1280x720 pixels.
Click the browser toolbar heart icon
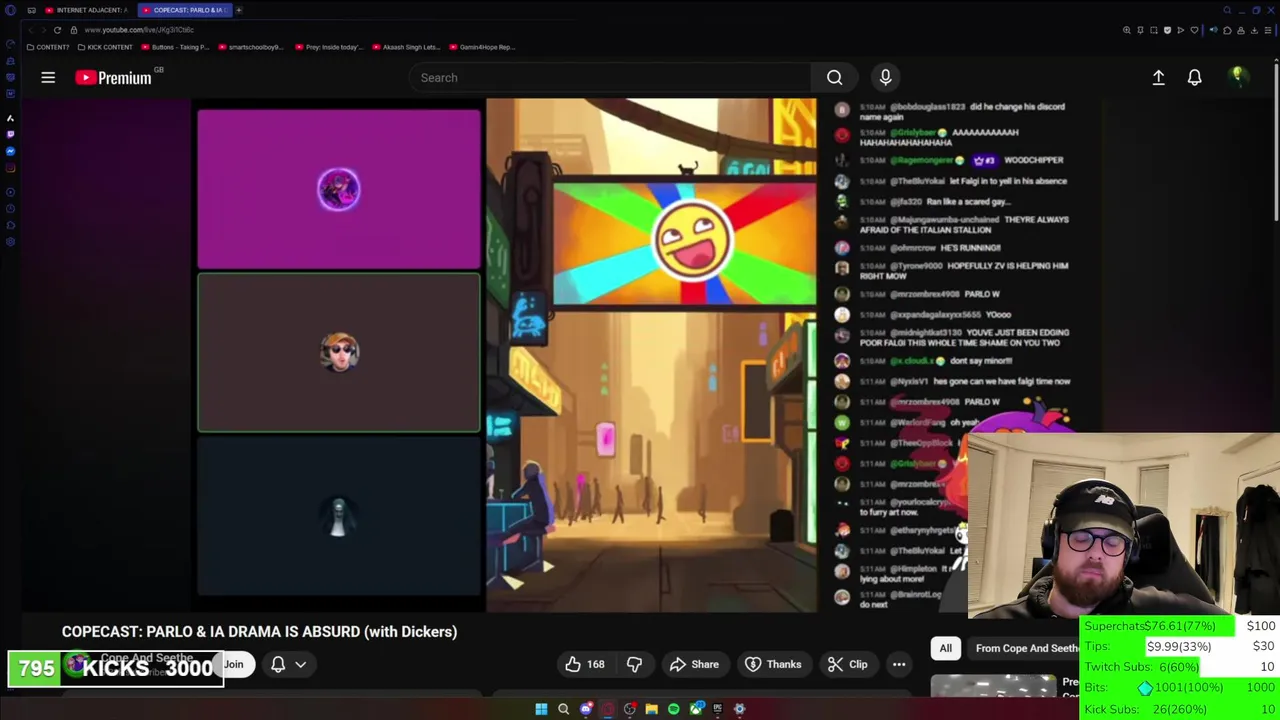(x=1194, y=30)
